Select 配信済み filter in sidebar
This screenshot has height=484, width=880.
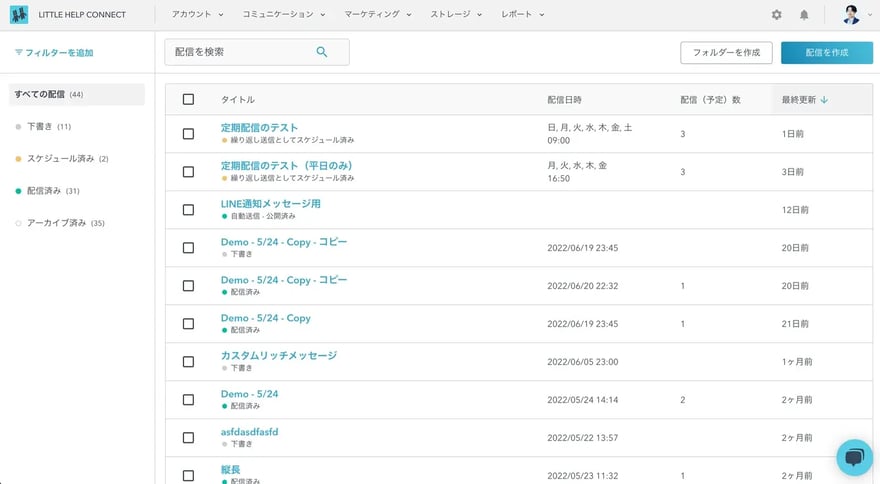tap(46, 191)
